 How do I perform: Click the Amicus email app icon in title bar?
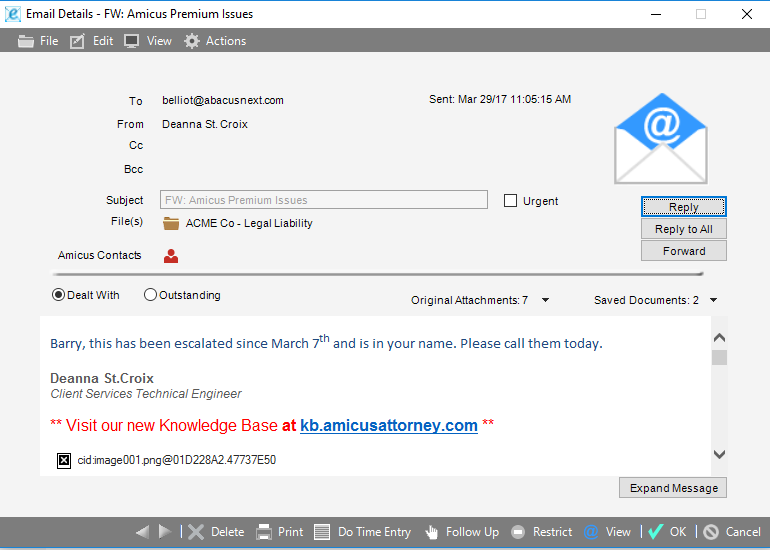(13, 14)
